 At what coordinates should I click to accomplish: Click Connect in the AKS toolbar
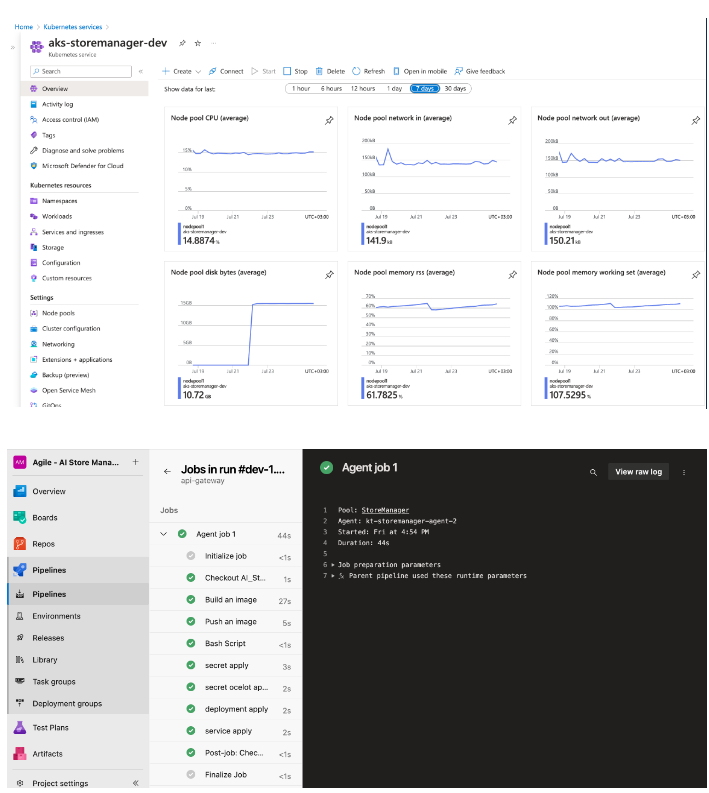point(226,71)
